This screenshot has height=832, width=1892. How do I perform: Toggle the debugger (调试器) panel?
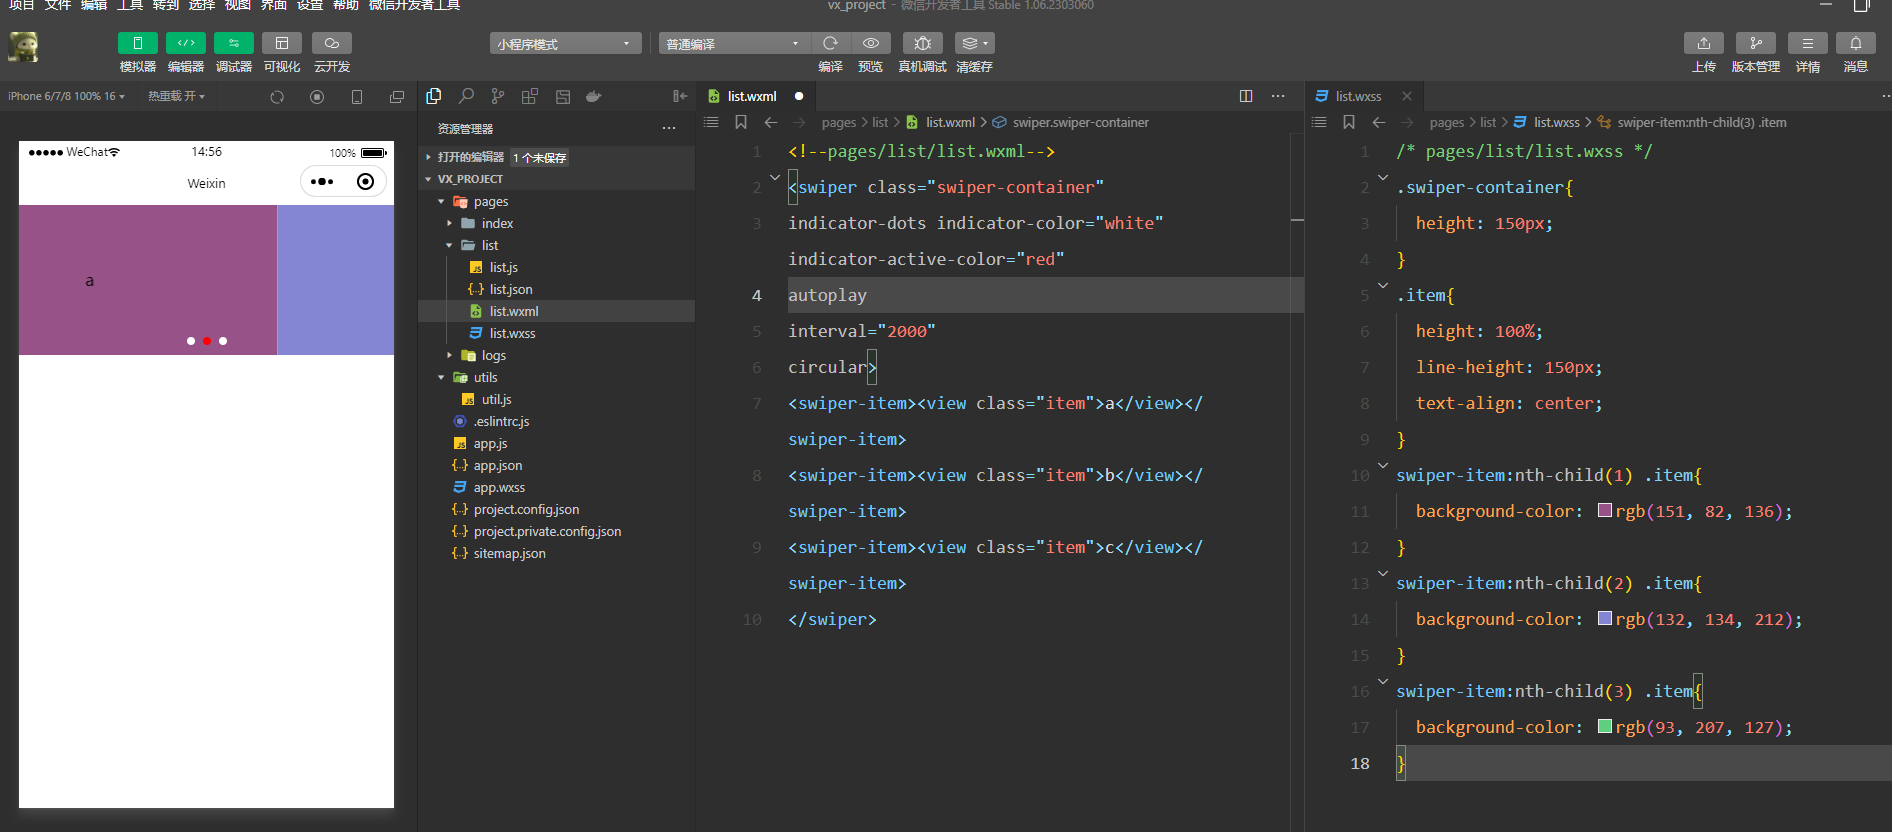click(233, 43)
